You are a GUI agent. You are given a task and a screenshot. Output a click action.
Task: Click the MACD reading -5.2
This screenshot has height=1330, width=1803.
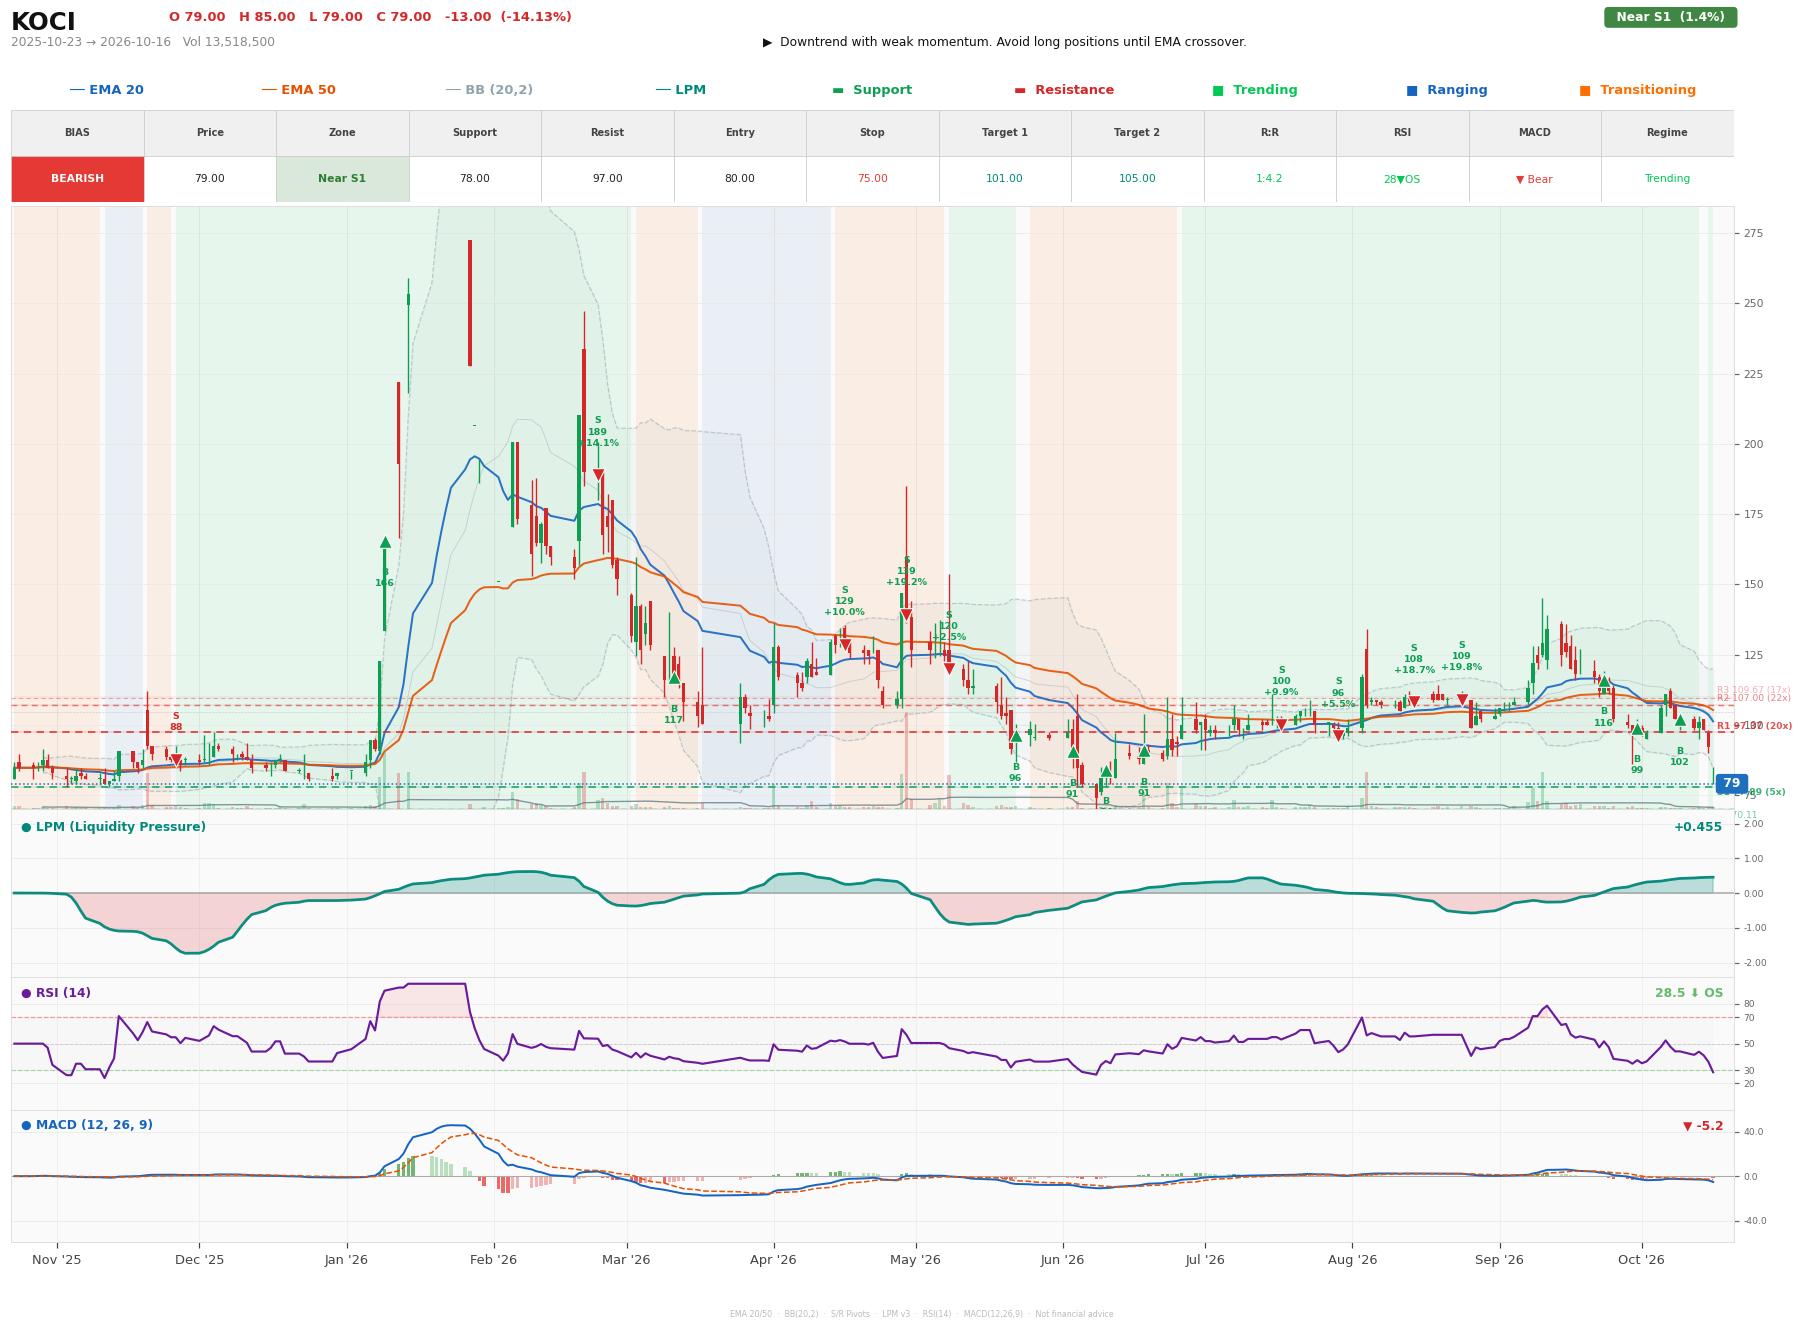tap(1703, 1126)
